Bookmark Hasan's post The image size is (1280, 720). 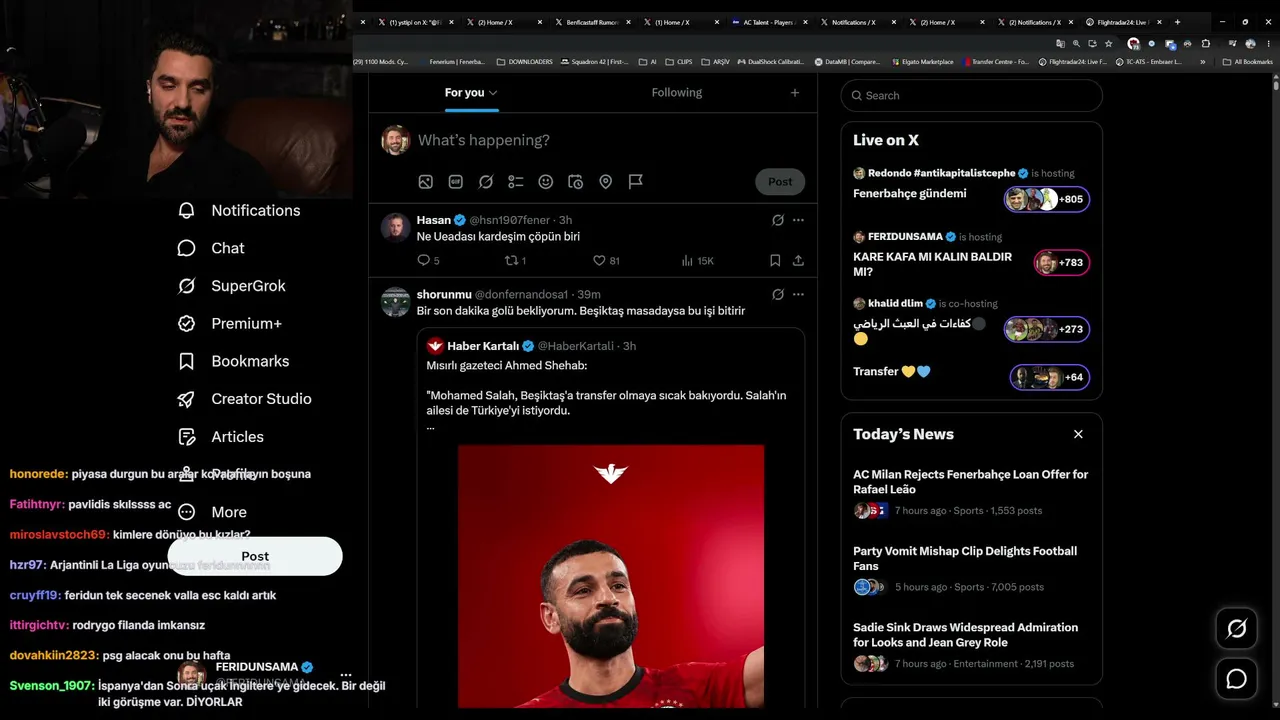pos(775,261)
